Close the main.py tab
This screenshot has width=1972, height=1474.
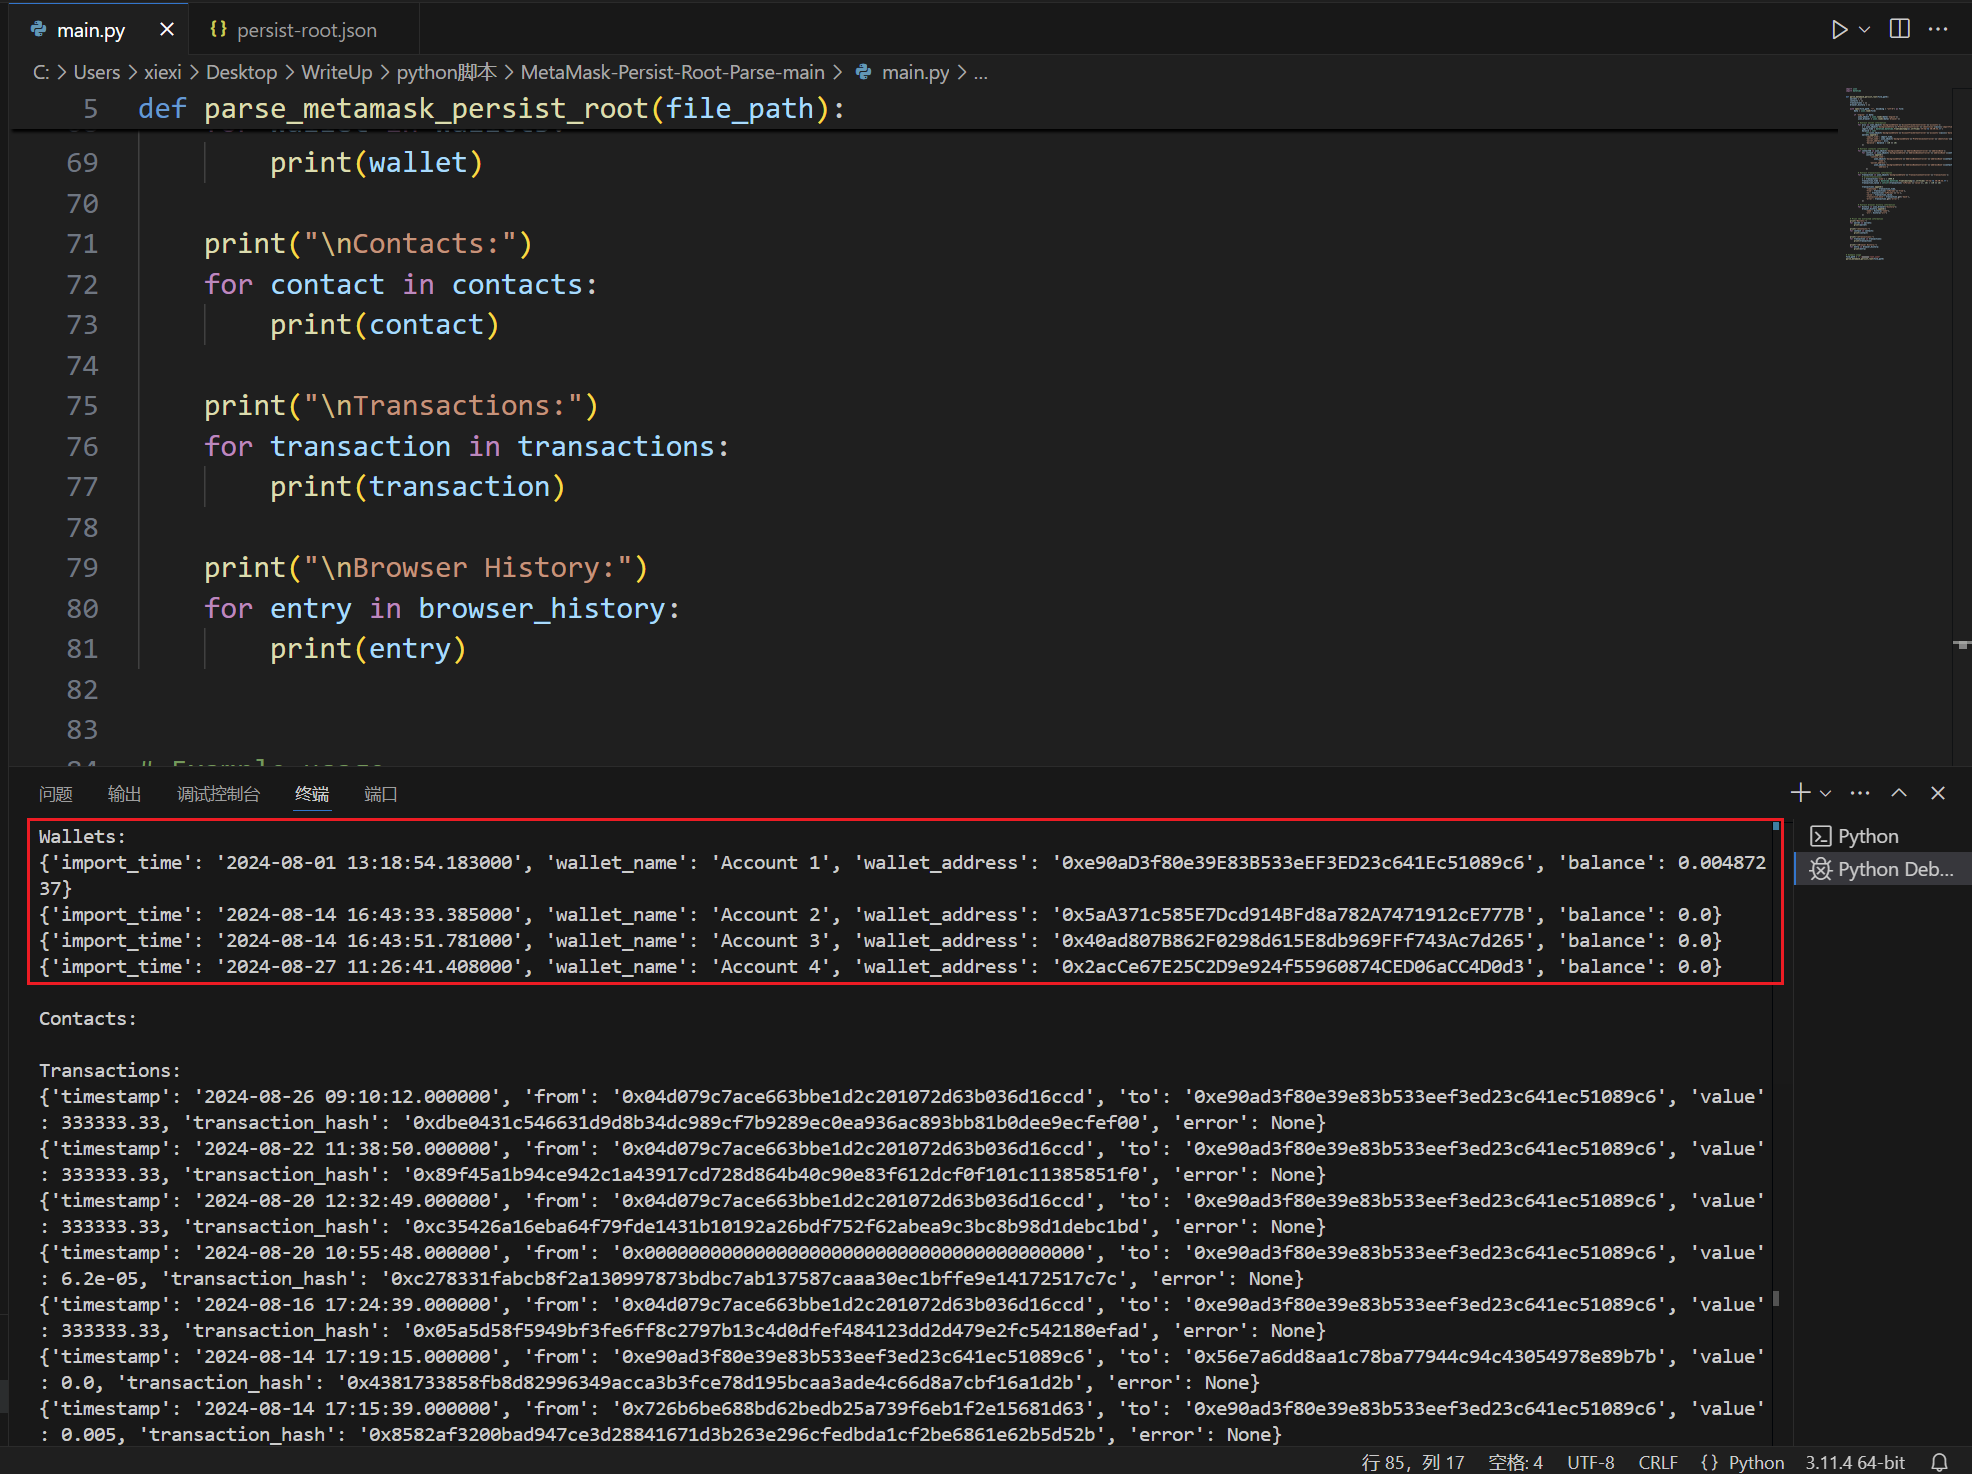click(167, 30)
